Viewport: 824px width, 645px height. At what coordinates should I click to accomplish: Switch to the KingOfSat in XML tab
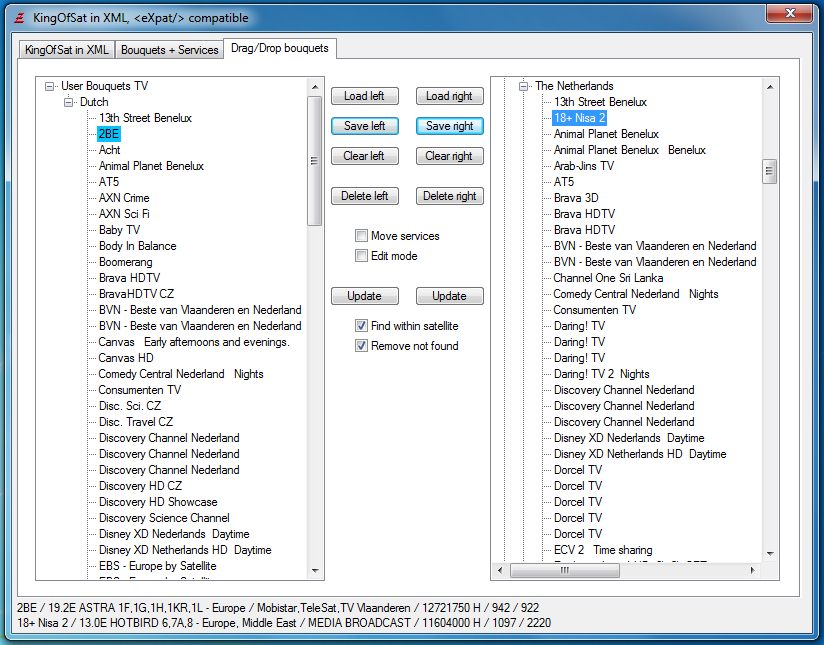point(66,50)
